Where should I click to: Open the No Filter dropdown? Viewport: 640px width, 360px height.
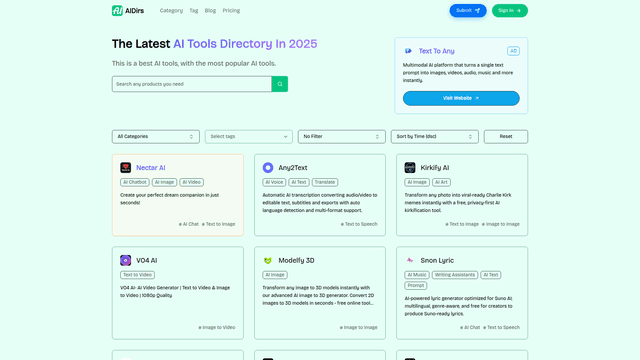(x=342, y=137)
